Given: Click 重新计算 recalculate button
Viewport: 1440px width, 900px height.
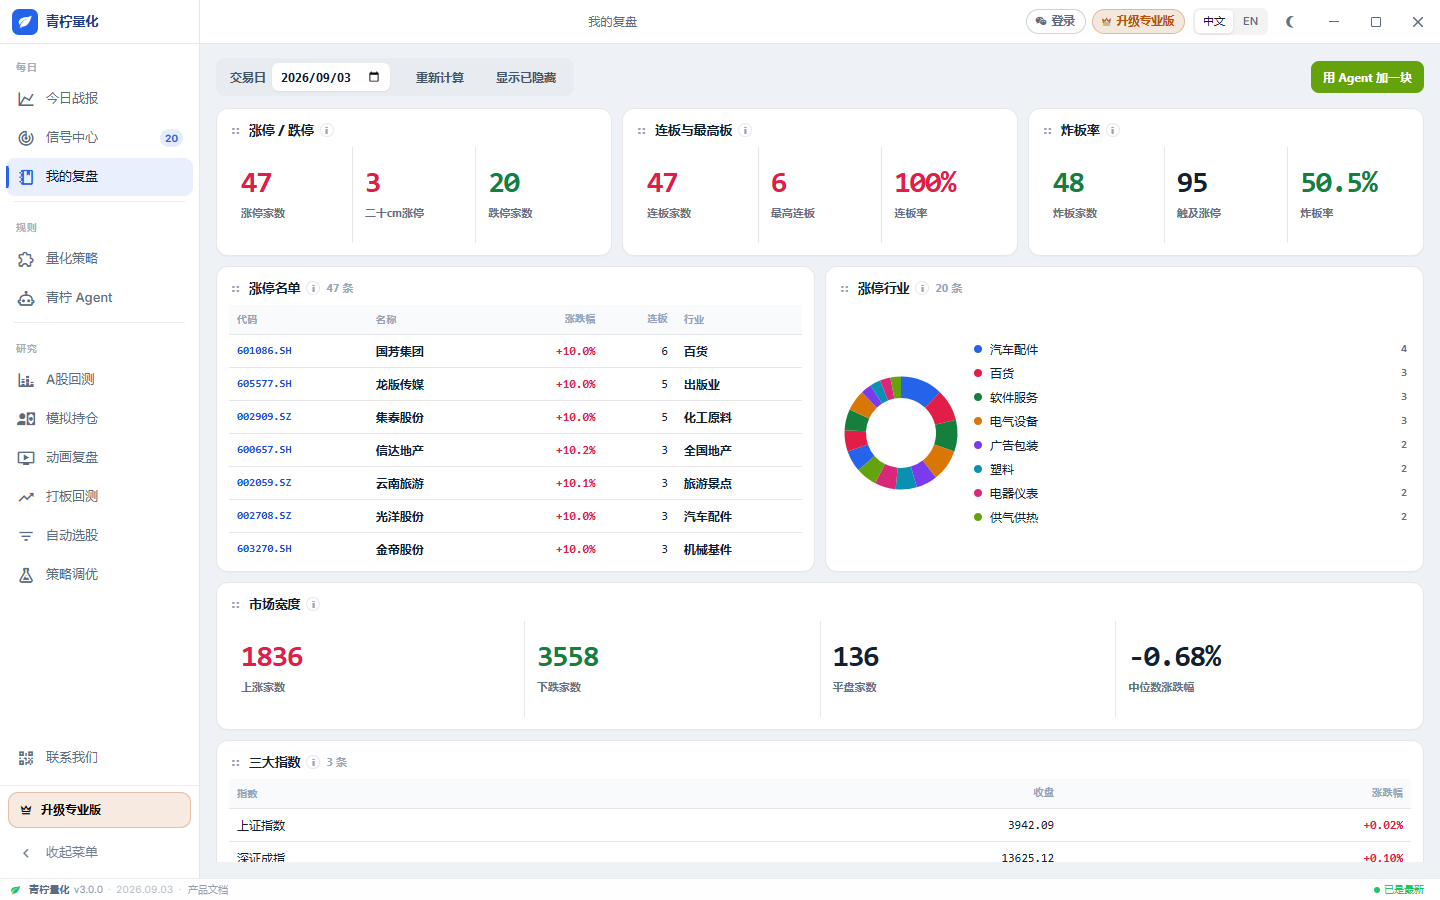Looking at the screenshot, I should (x=440, y=77).
